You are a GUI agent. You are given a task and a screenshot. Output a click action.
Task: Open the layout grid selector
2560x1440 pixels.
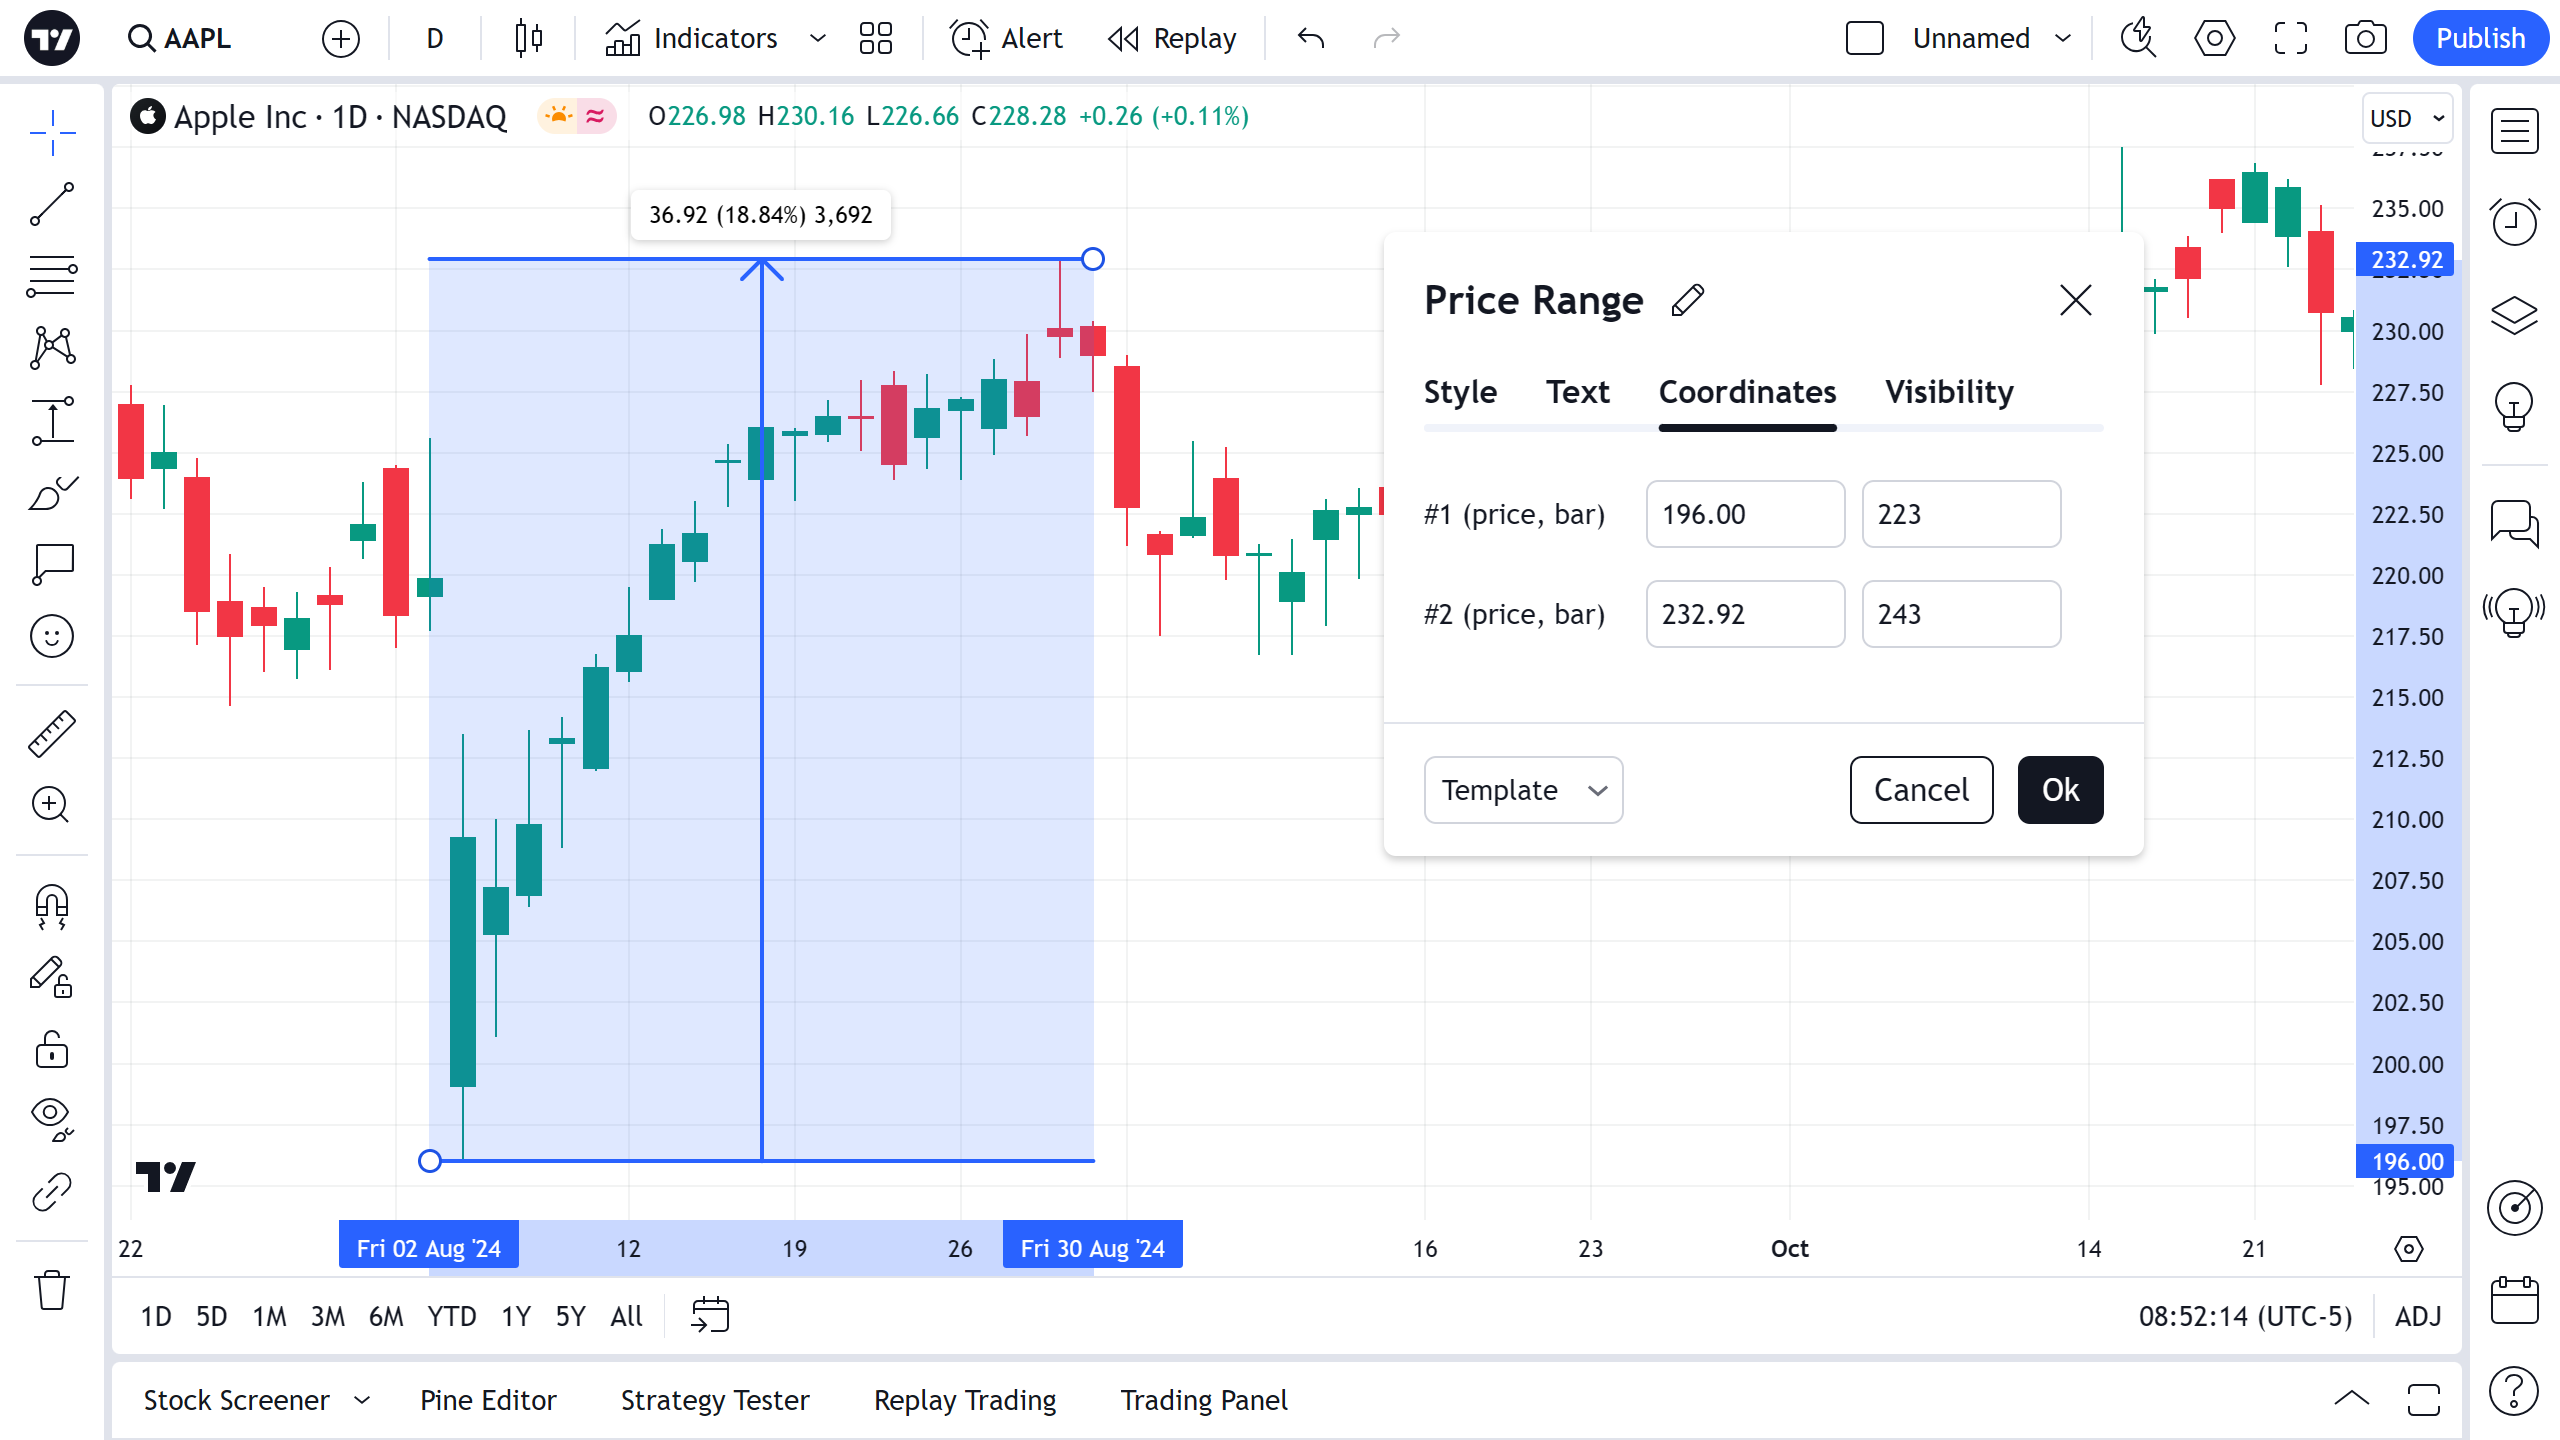click(875, 39)
